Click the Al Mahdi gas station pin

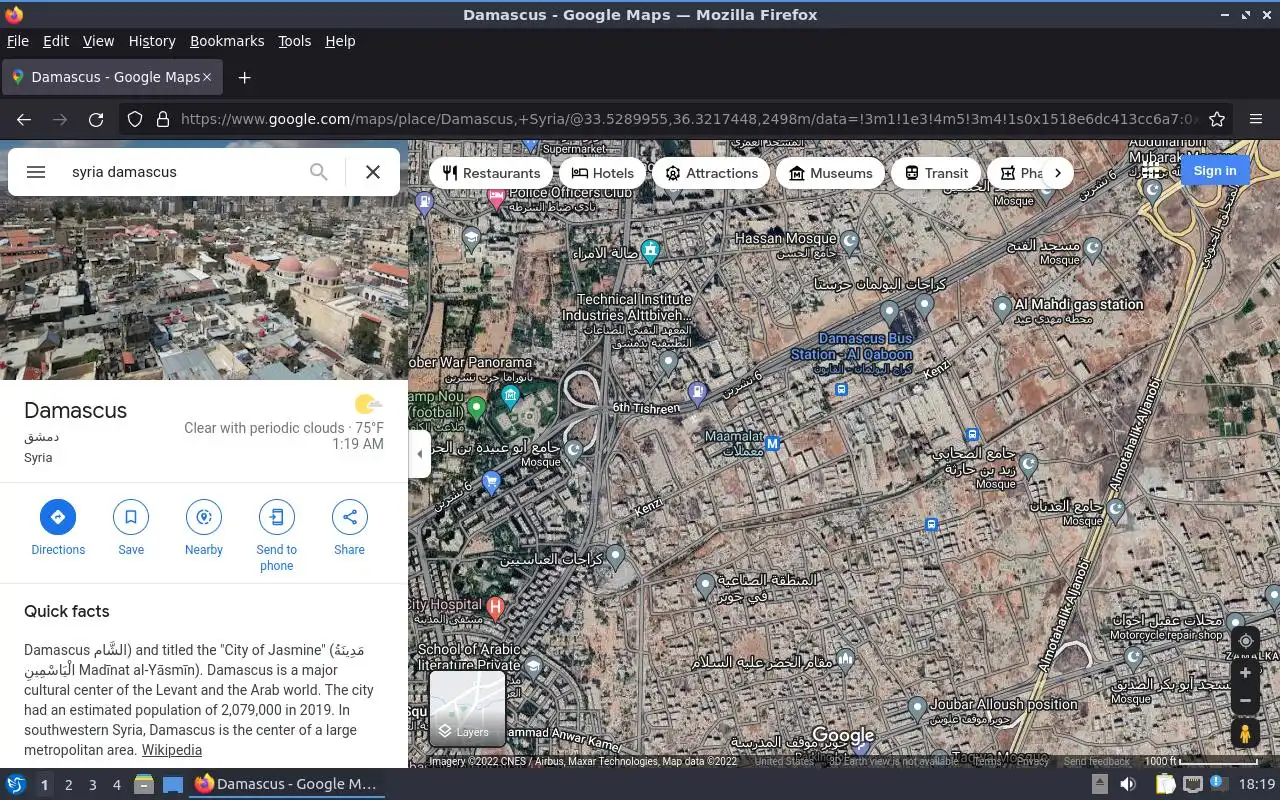tap(1002, 308)
